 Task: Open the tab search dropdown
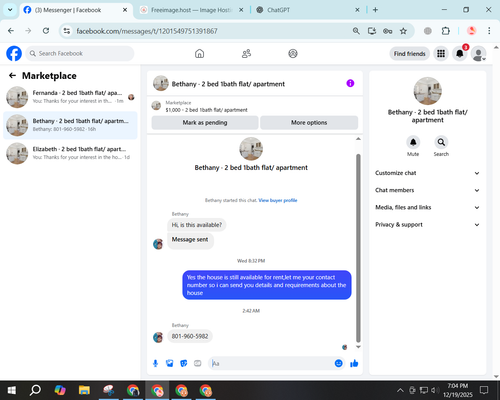click(10, 10)
